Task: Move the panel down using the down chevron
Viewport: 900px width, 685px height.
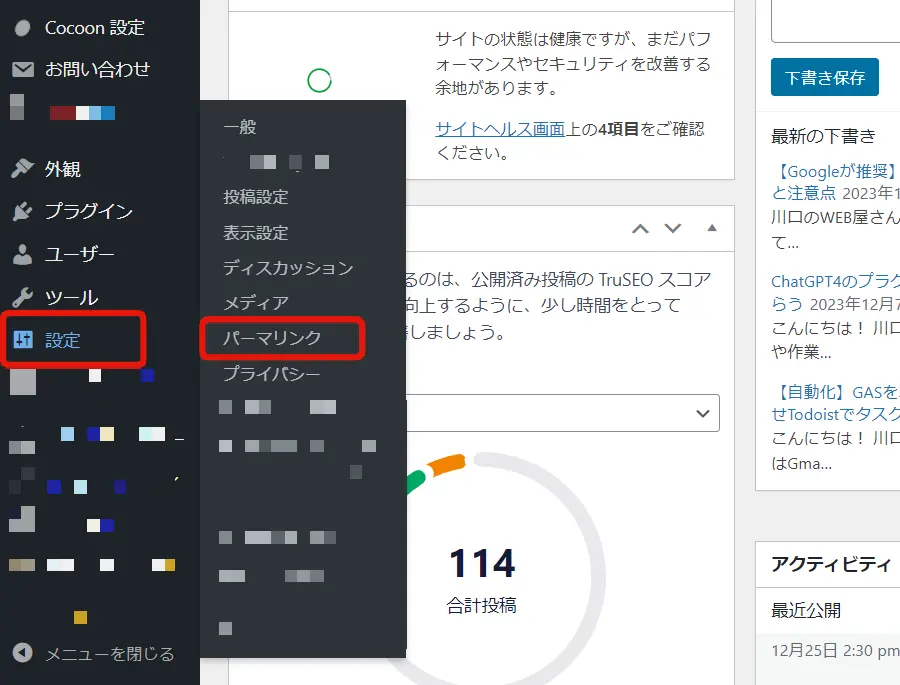Action: pyautogui.click(x=672, y=229)
